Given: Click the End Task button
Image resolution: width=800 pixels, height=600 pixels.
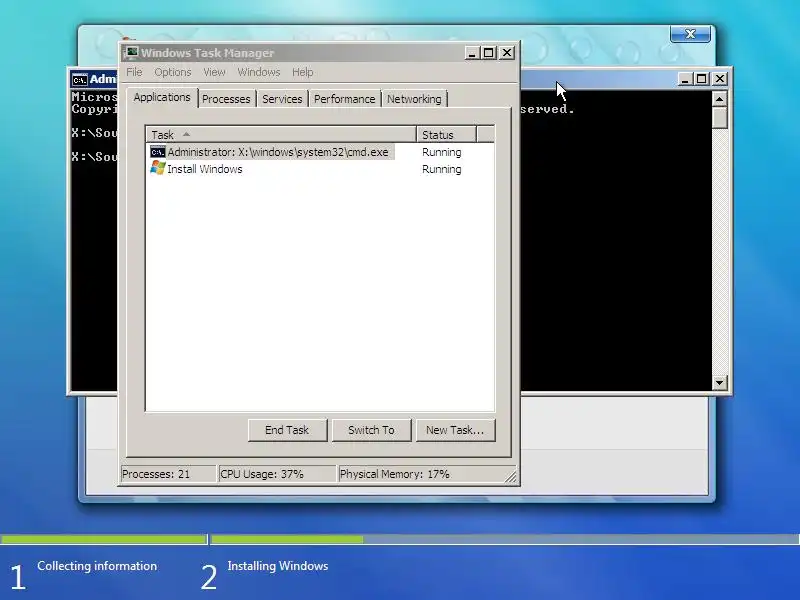Looking at the screenshot, I should [287, 430].
